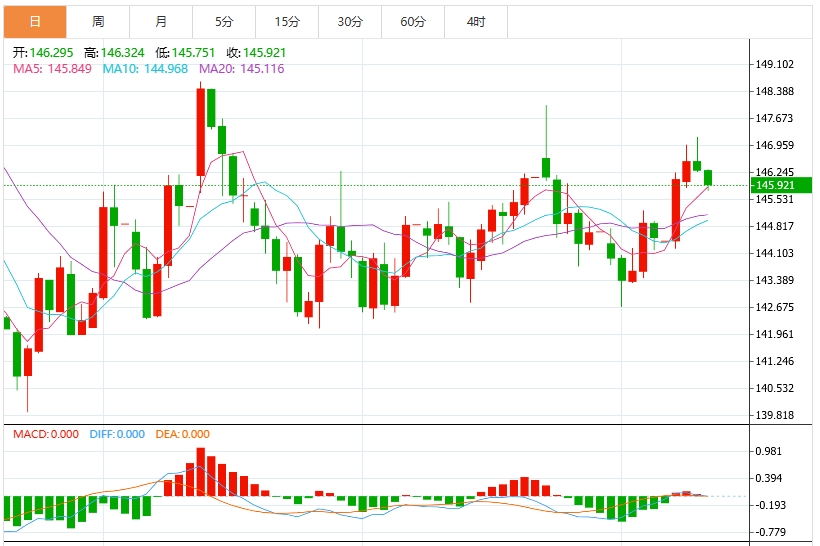The height and width of the screenshot is (546, 820).
Task: Click the tallest red MACD histogram bar
Action: tap(200, 472)
